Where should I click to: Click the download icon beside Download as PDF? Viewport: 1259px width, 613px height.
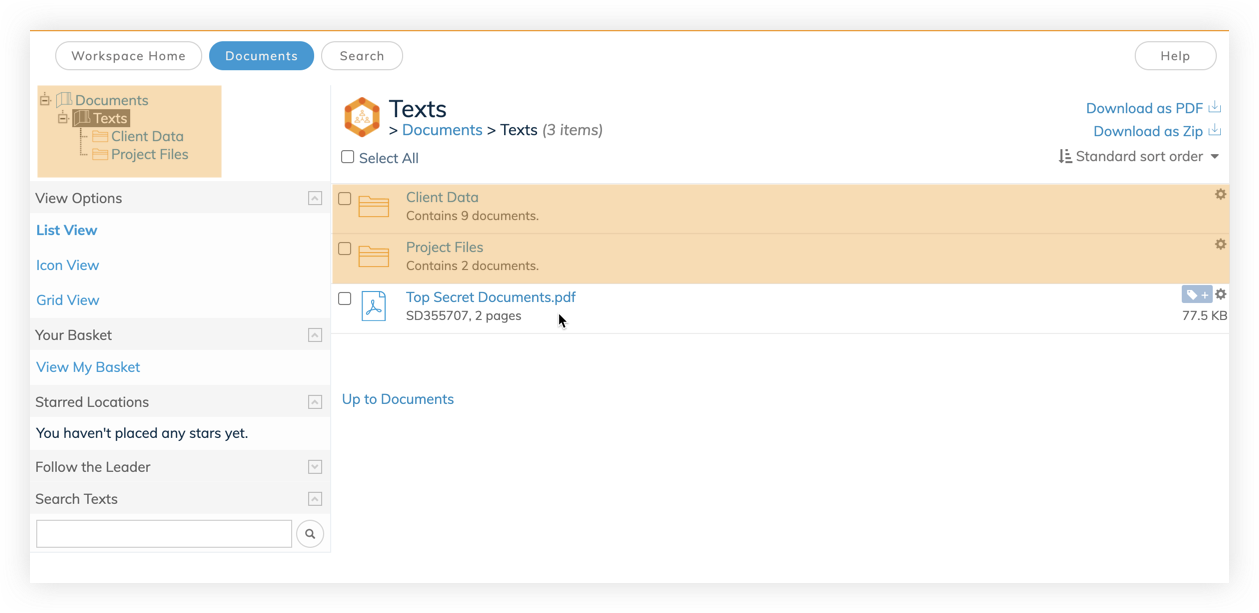1215,107
